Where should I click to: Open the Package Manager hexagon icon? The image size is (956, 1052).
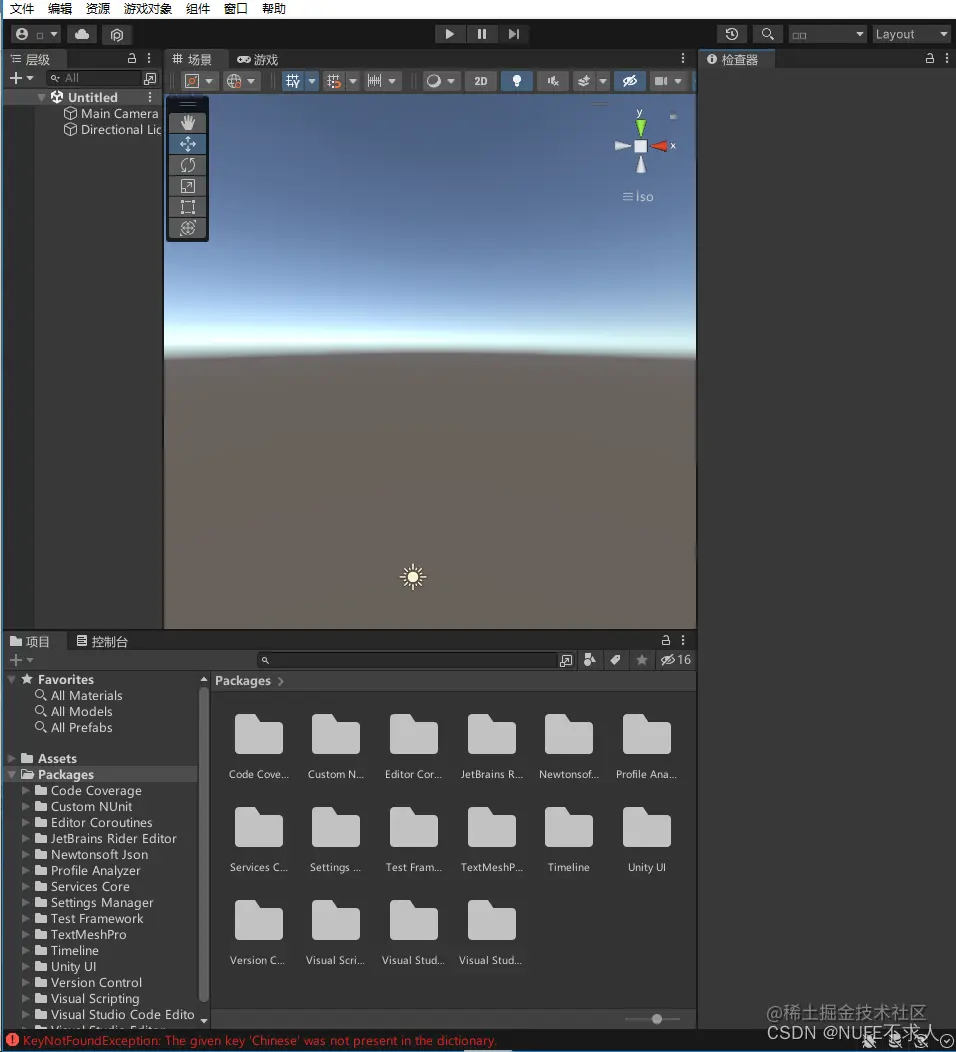pos(117,34)
